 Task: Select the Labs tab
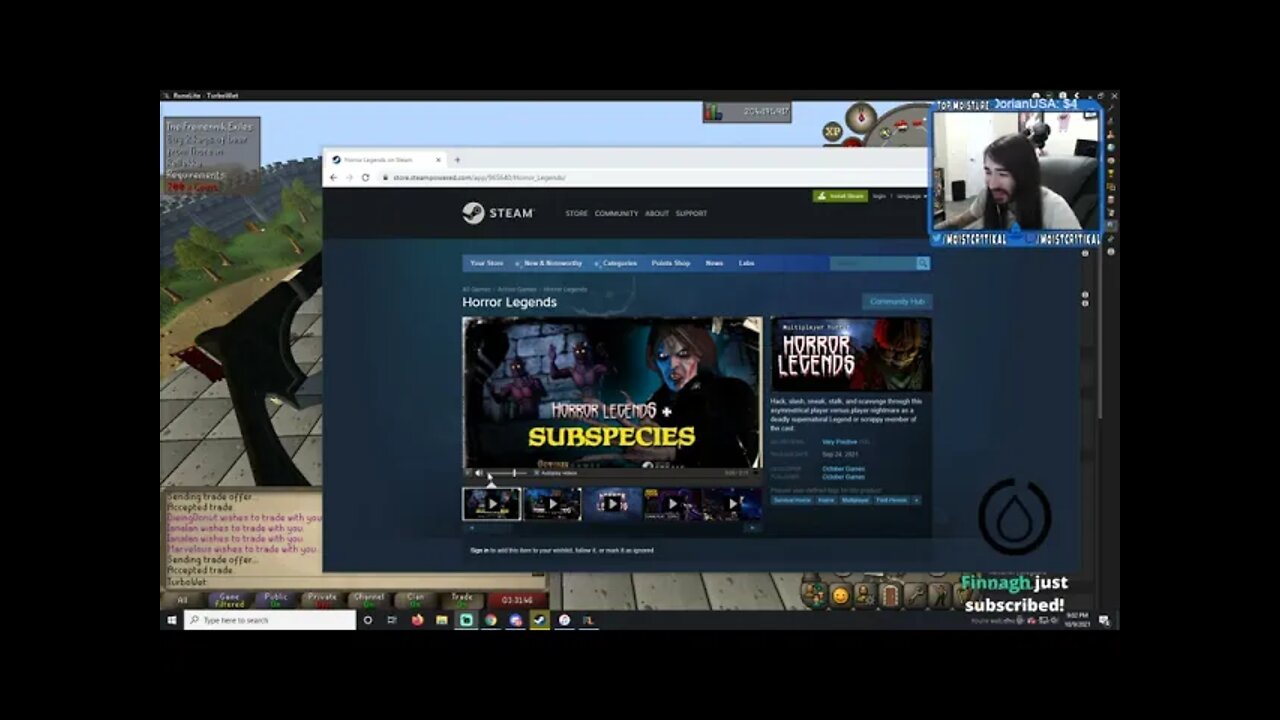pyautogui.click(x=746, y=263)
